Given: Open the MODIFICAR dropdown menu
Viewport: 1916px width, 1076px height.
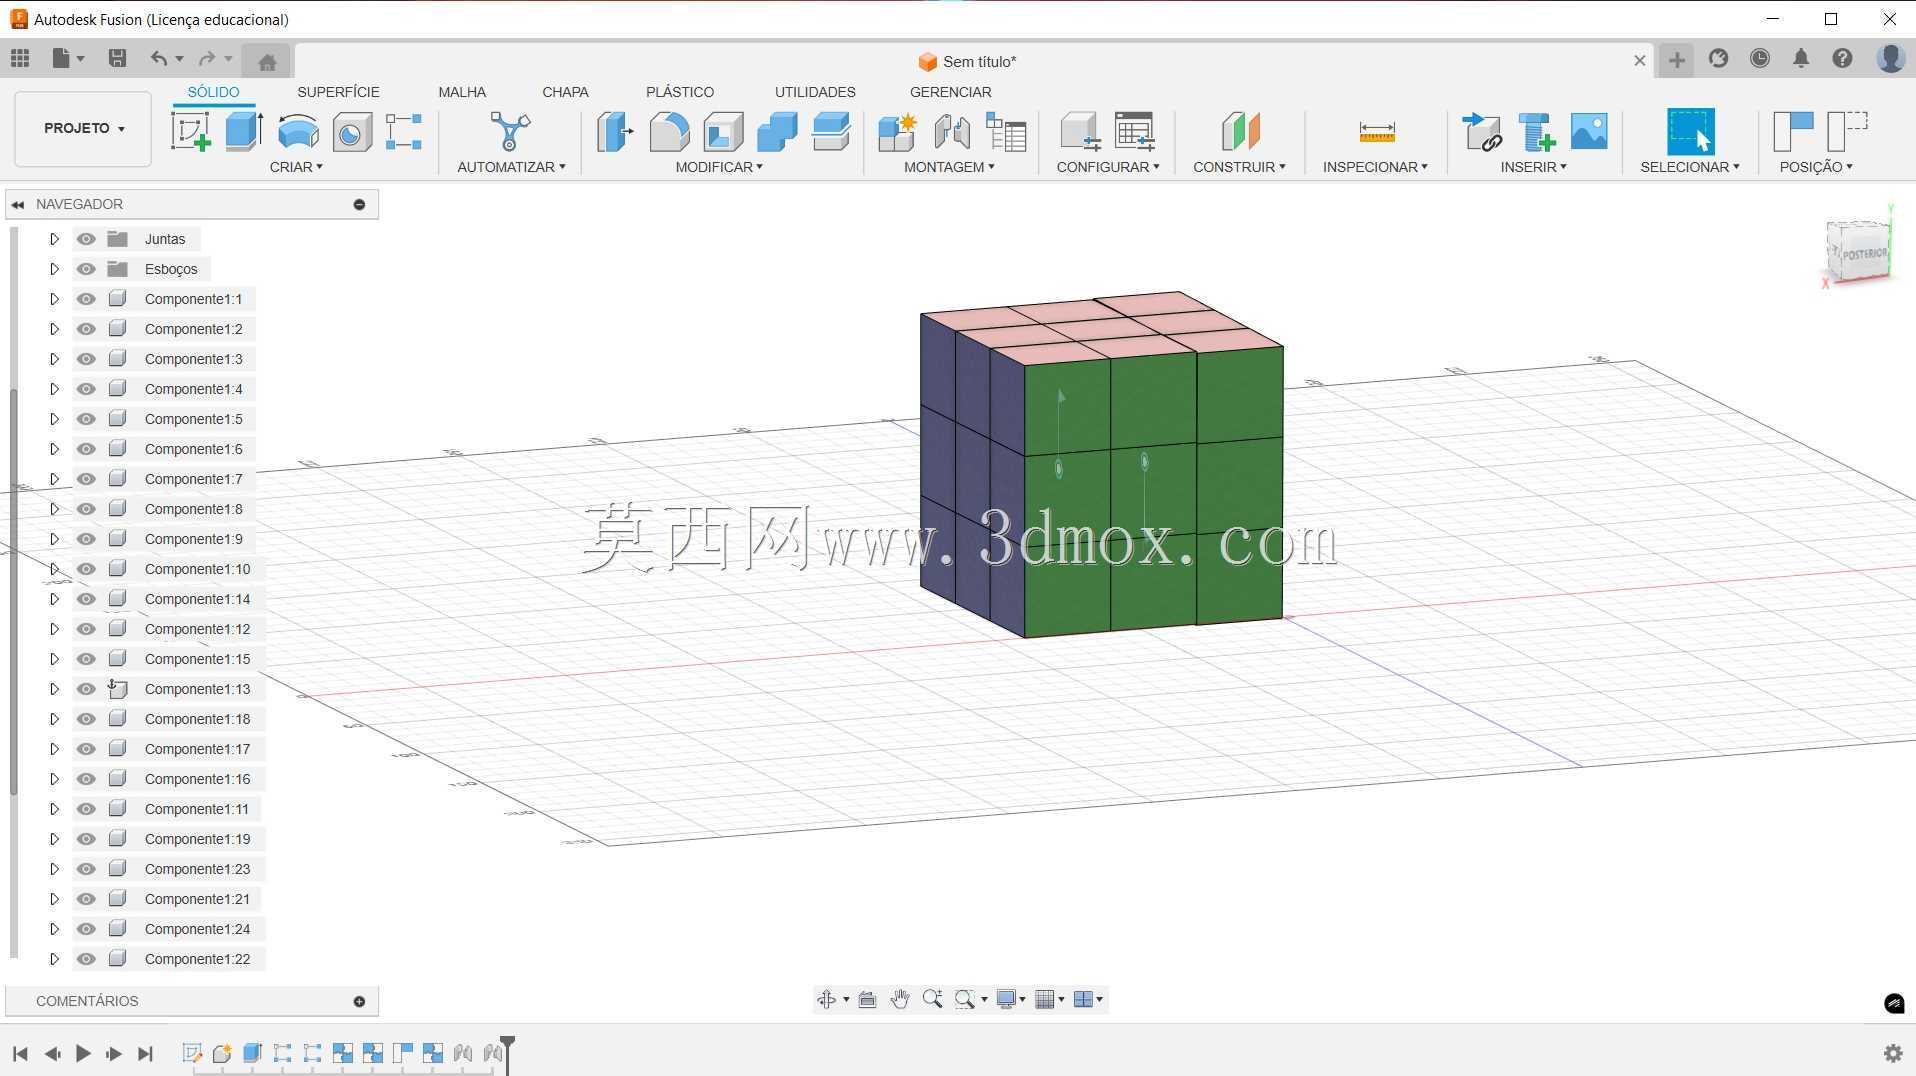Looking at the screenshot, I should click(x=719, y=167).
